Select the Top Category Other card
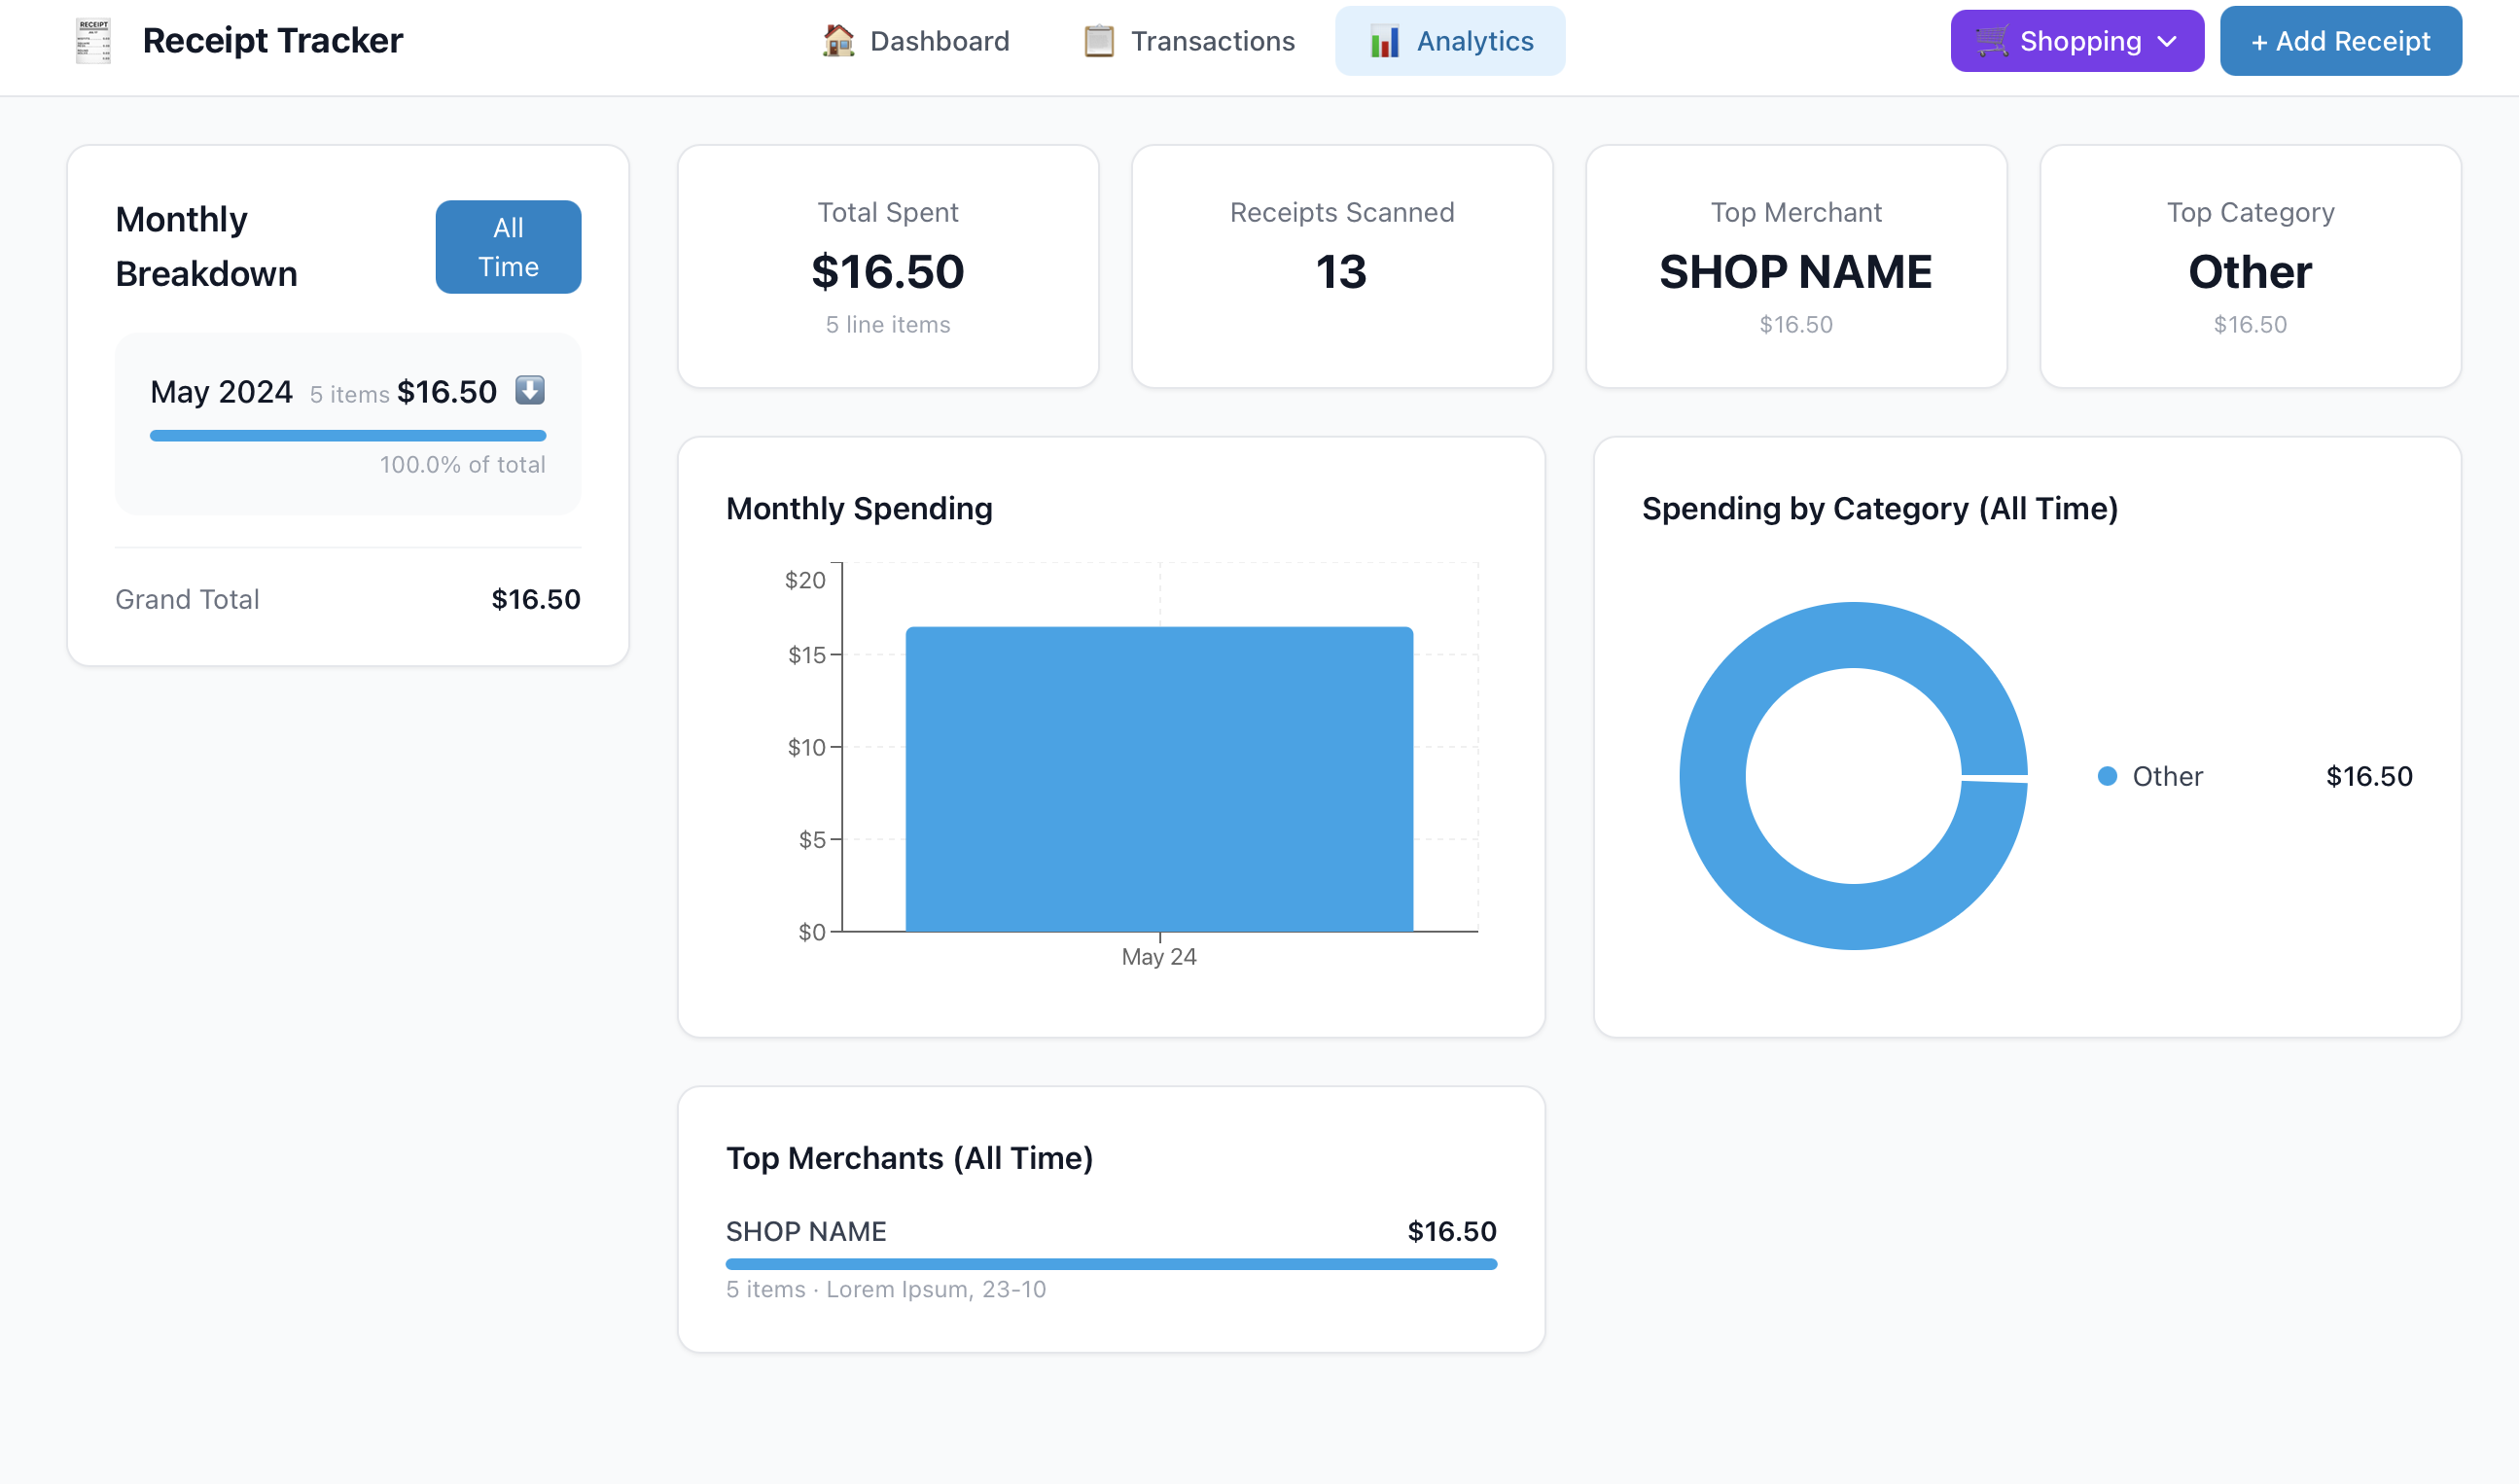Image resolution: width=2519 pixels, height=1484 pixels. point(2249,267)
